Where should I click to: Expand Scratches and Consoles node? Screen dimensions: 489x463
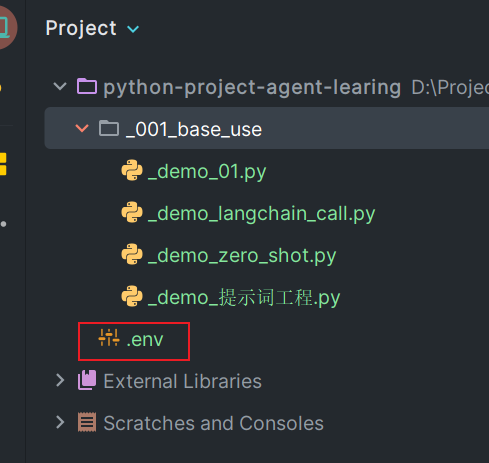point(60,422)
